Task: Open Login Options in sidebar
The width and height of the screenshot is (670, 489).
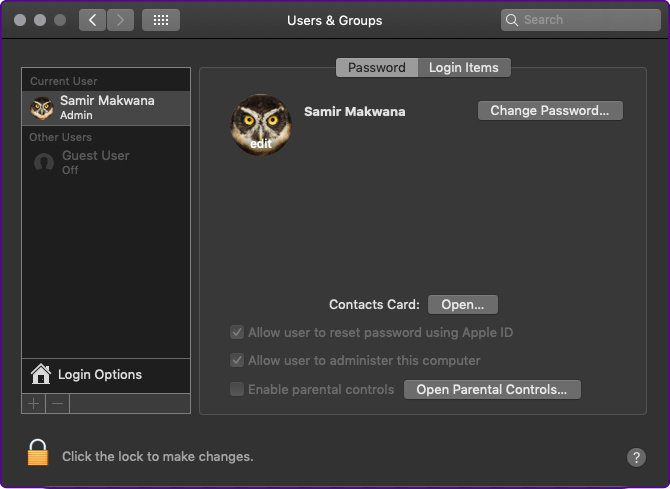Action: [x=106, y=375]
